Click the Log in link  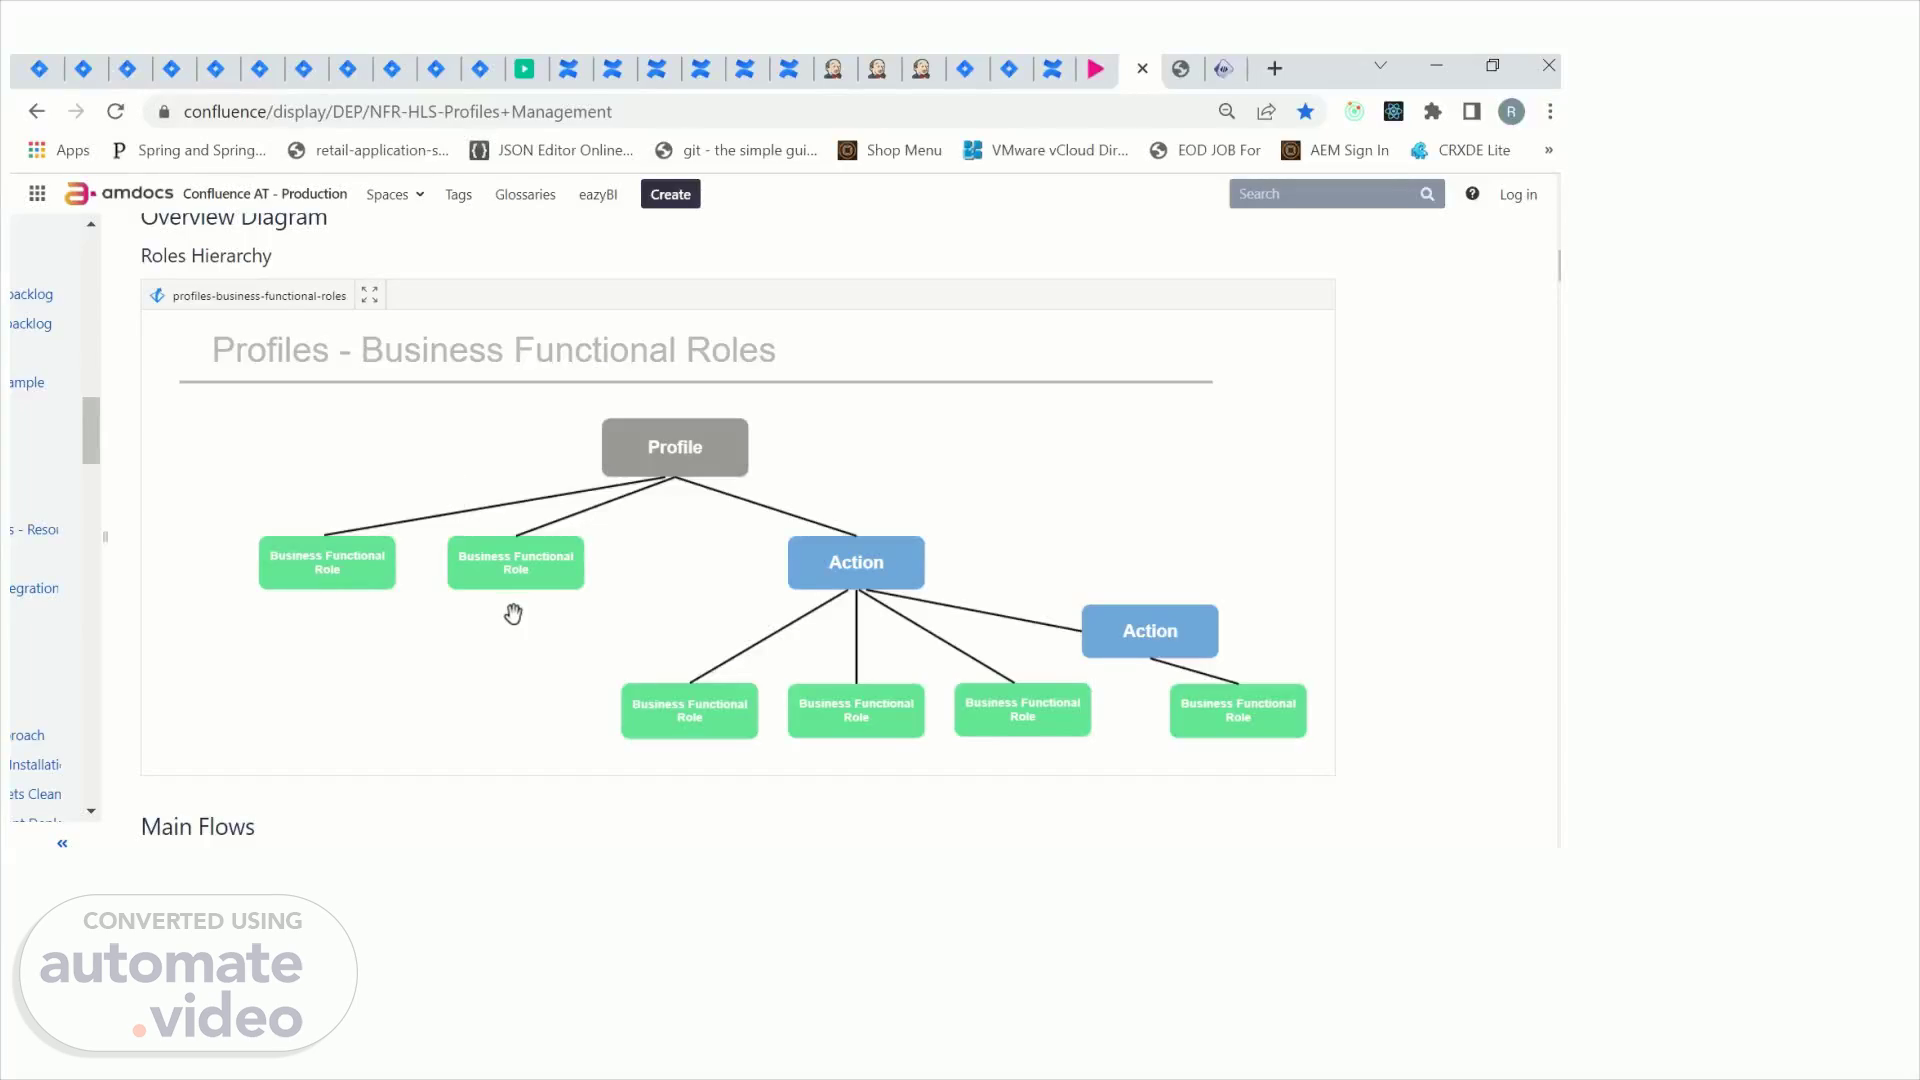click(x=1517, y=195)
